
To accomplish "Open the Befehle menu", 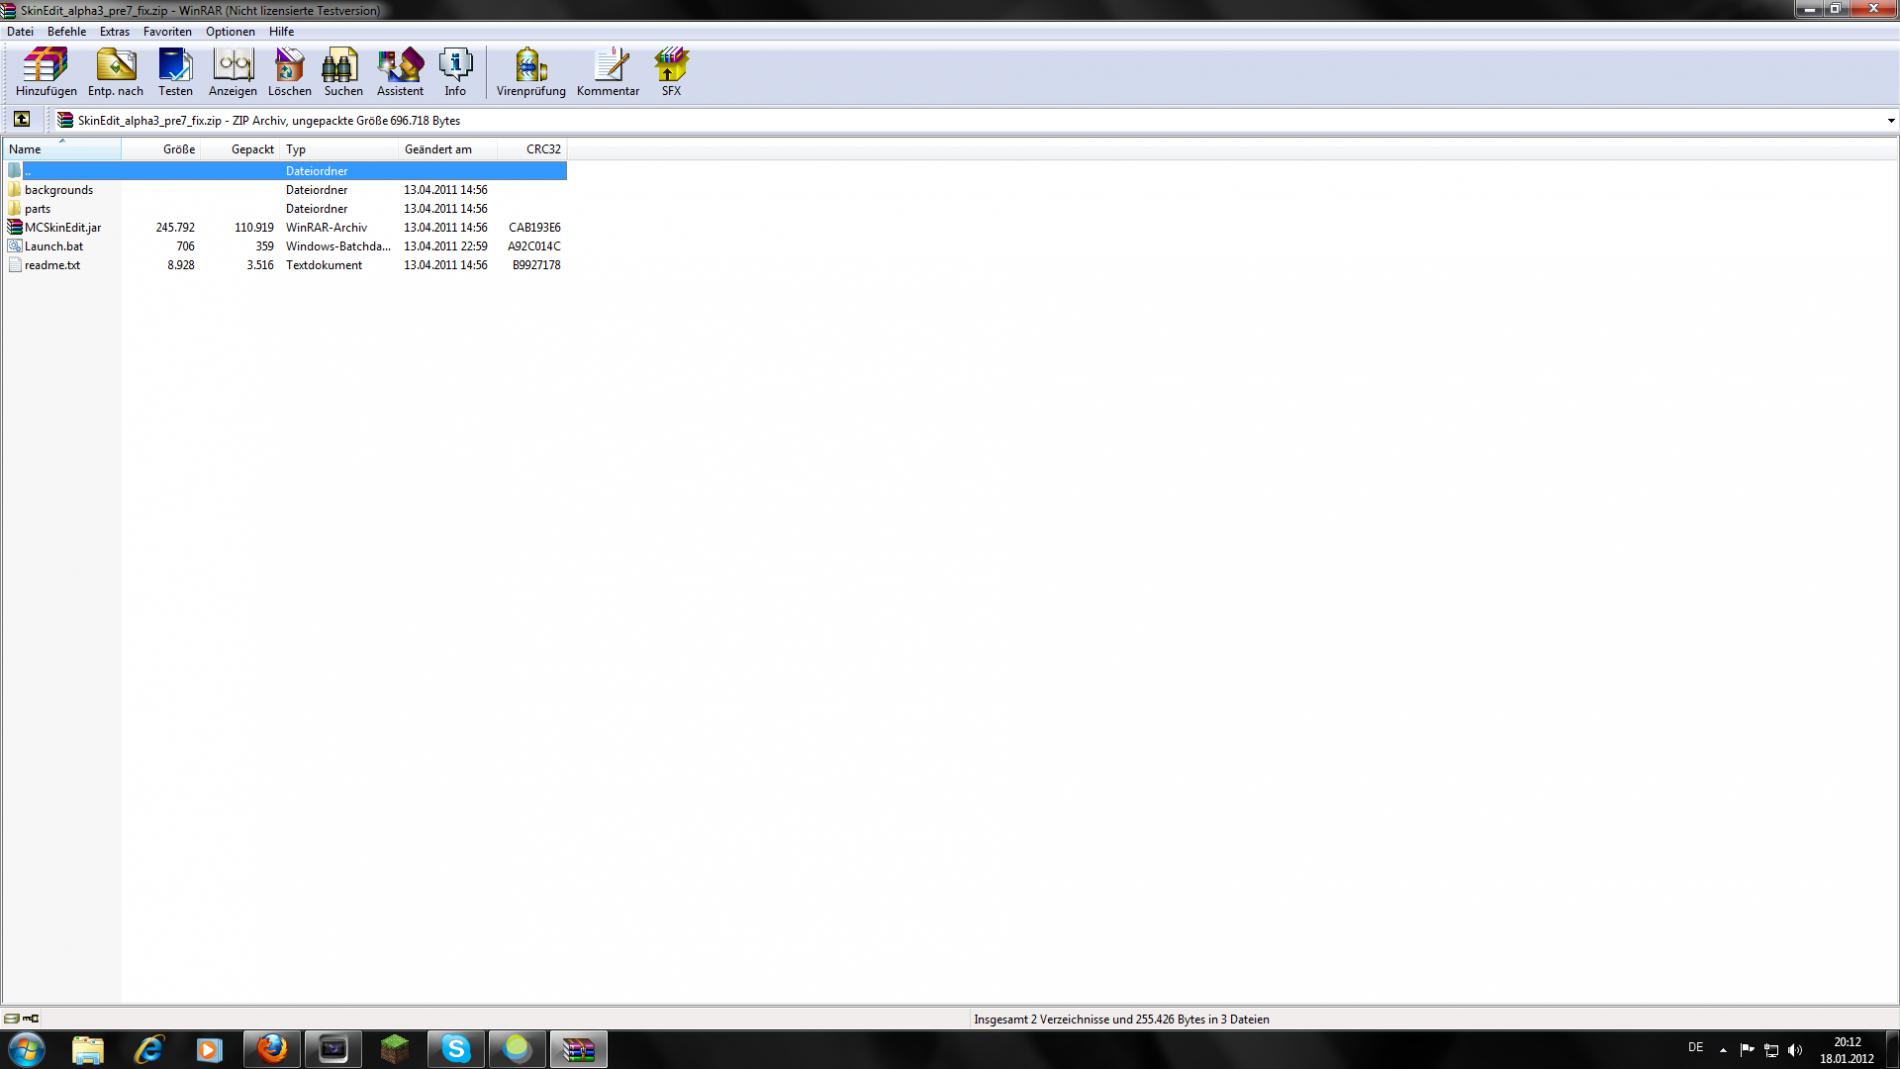I will 67,32.
